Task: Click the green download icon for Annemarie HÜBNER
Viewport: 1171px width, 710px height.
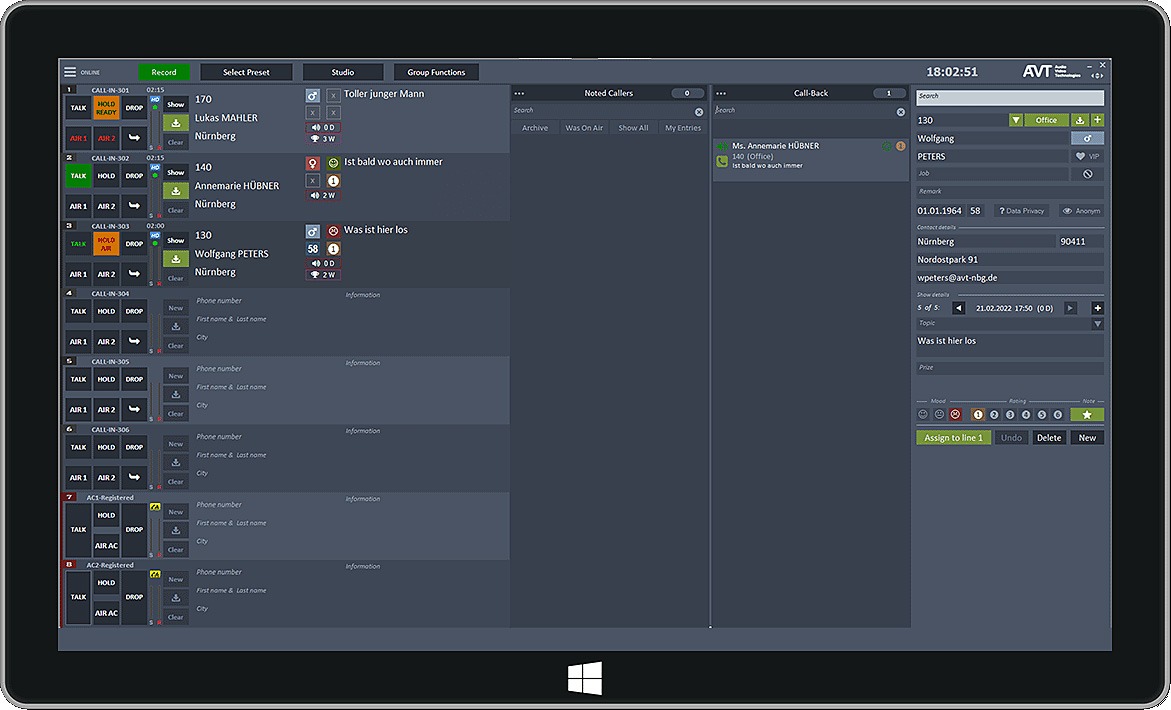Action: (176, 191)
